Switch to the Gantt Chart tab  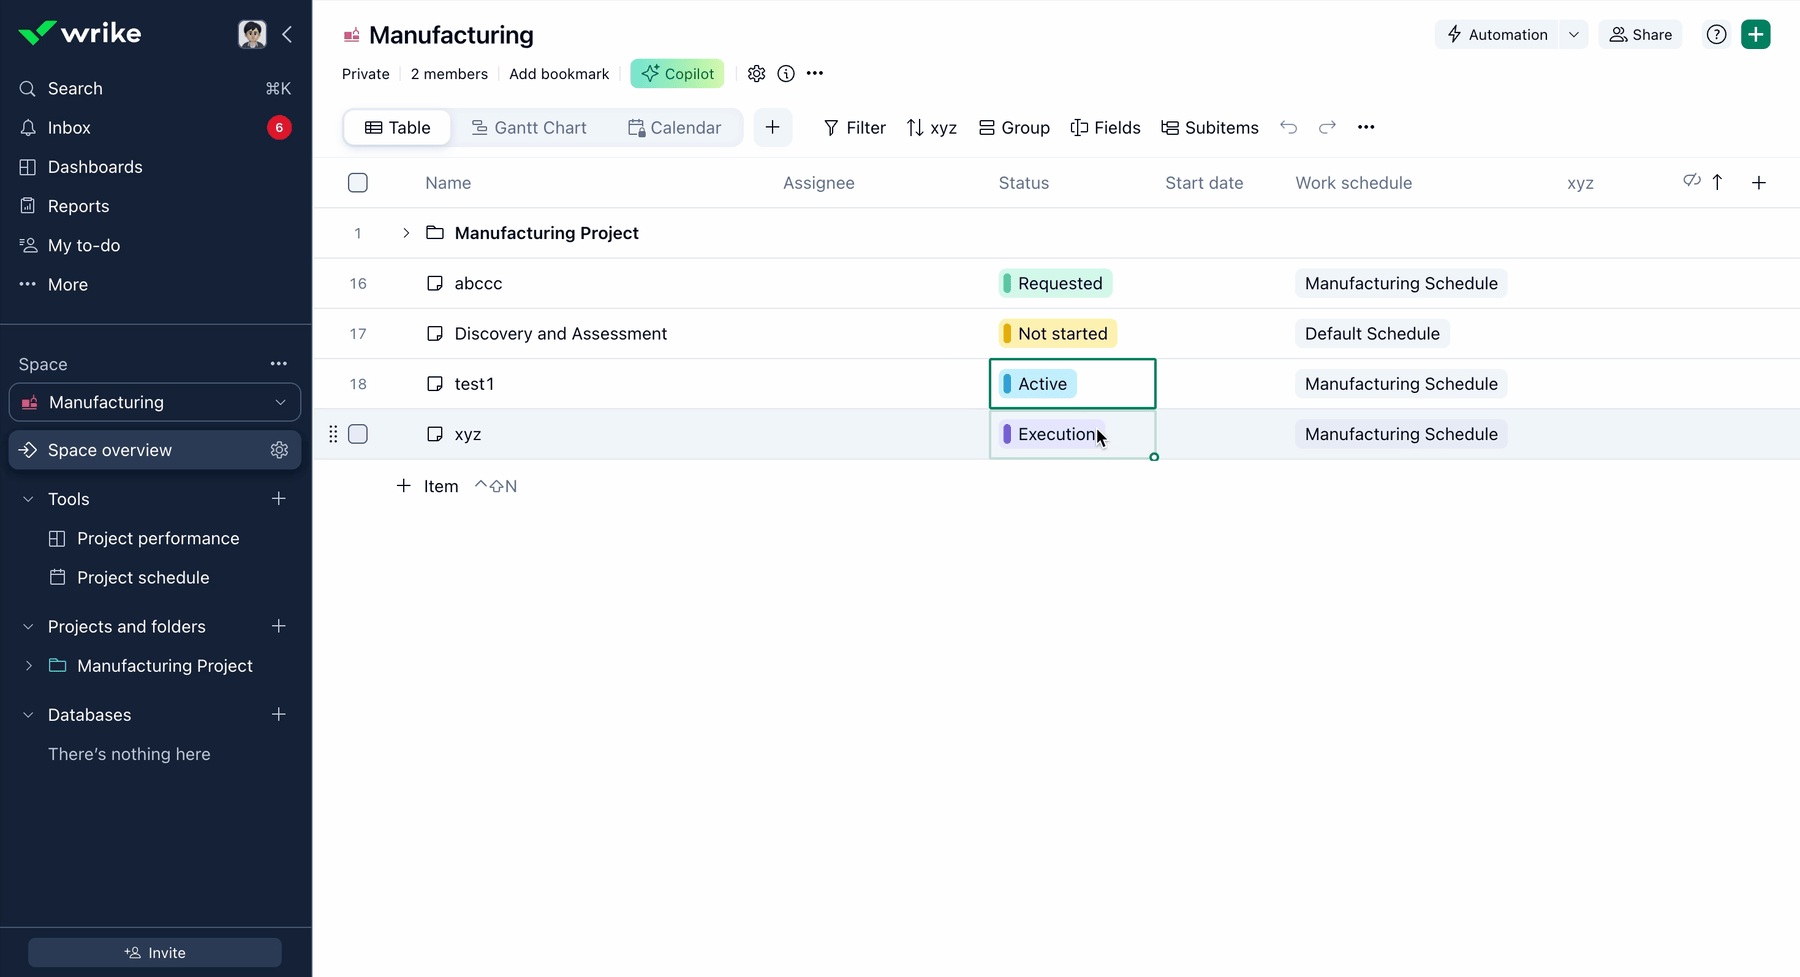tap(529, 127)
